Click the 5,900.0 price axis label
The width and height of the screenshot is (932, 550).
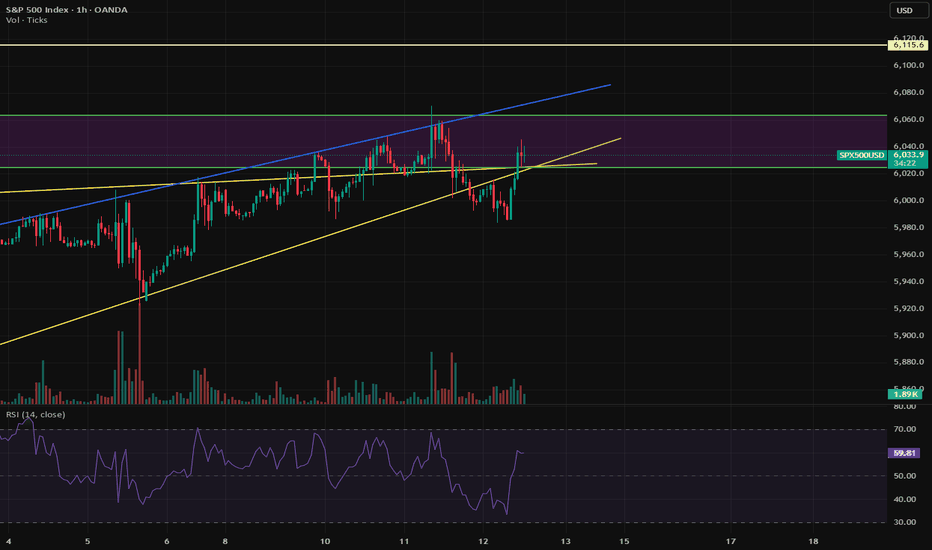[x=908, y=335]
